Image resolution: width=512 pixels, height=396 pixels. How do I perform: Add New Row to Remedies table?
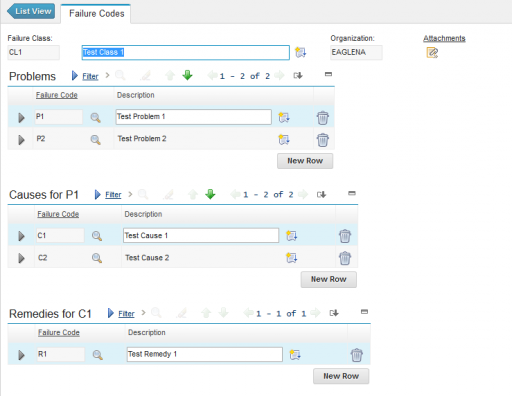[341, 376]
